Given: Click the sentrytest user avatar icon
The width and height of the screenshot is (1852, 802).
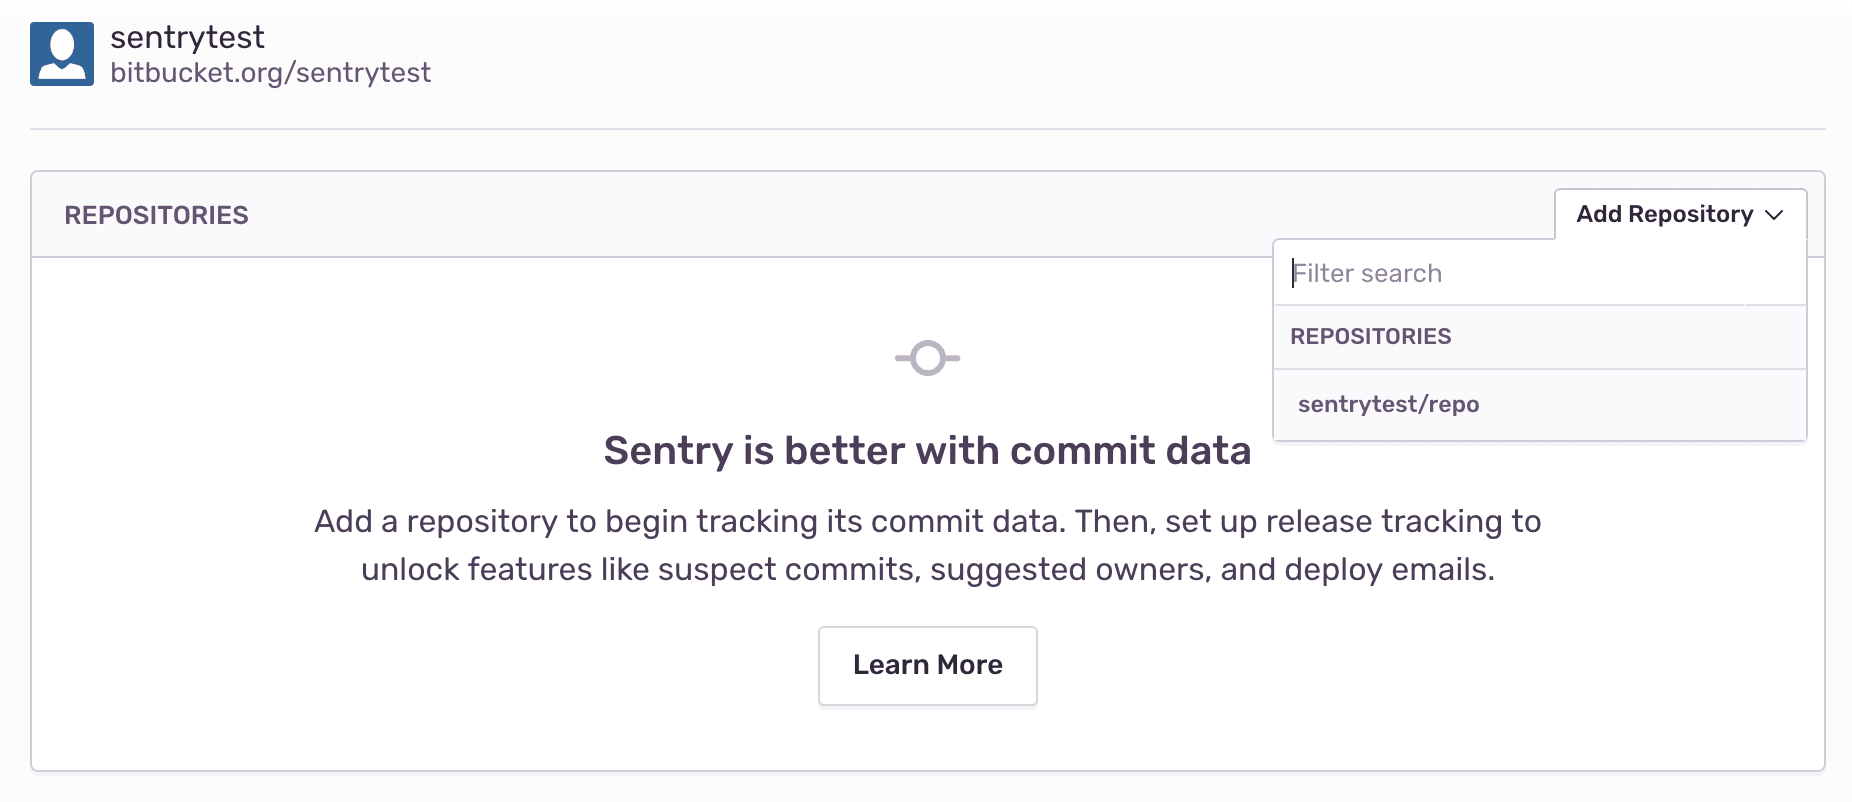Looking at the screenshot, I should pyautogui.click(x=62, y=52).
